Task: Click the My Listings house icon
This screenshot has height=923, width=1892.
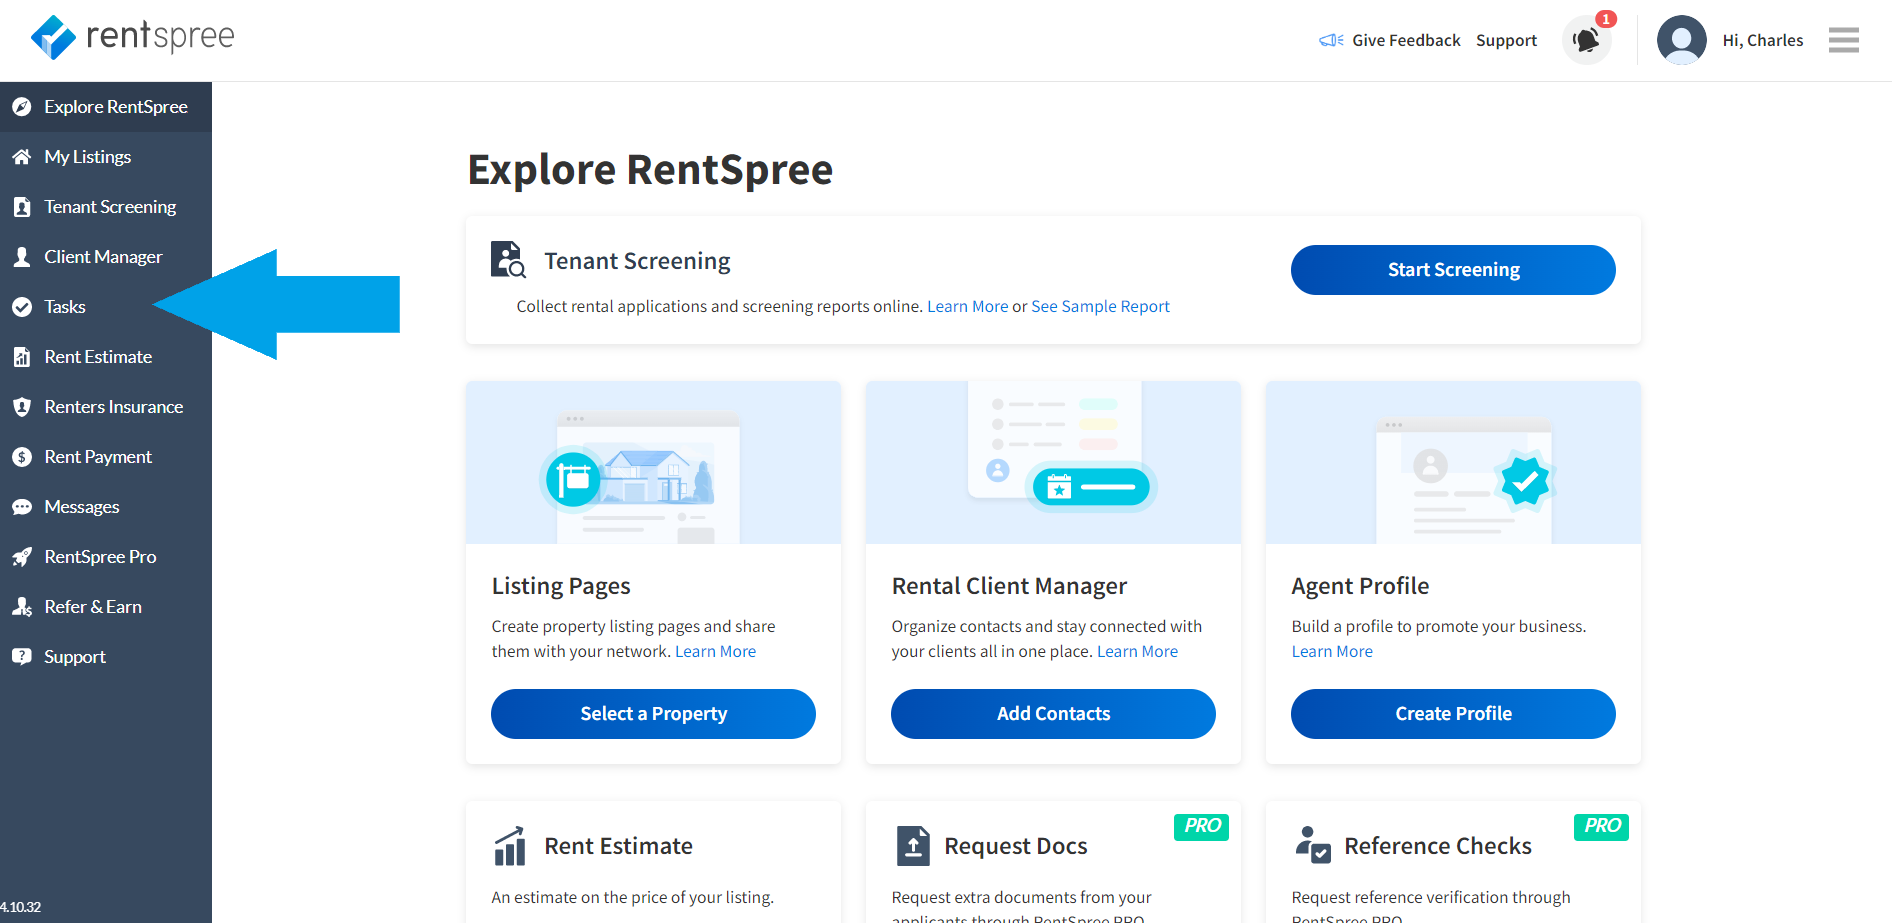Action: coord(22,157)
